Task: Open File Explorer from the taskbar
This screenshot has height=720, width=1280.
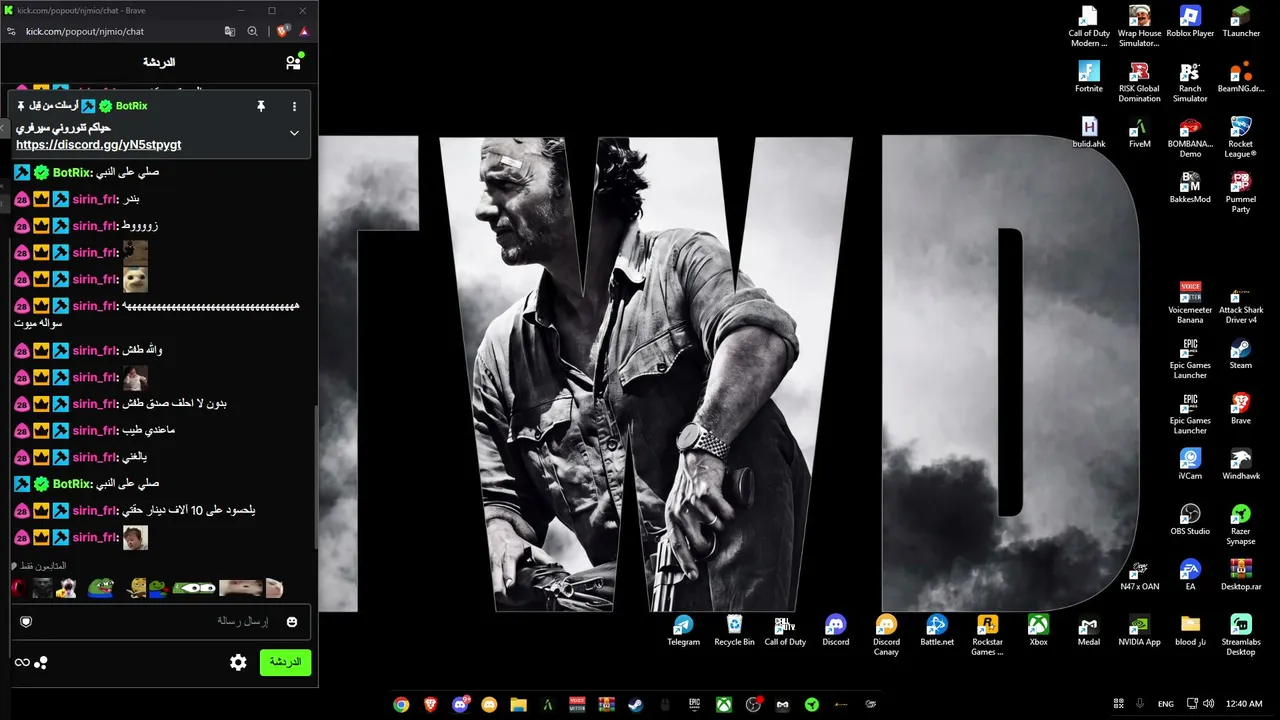Action: tap(518, 704)
